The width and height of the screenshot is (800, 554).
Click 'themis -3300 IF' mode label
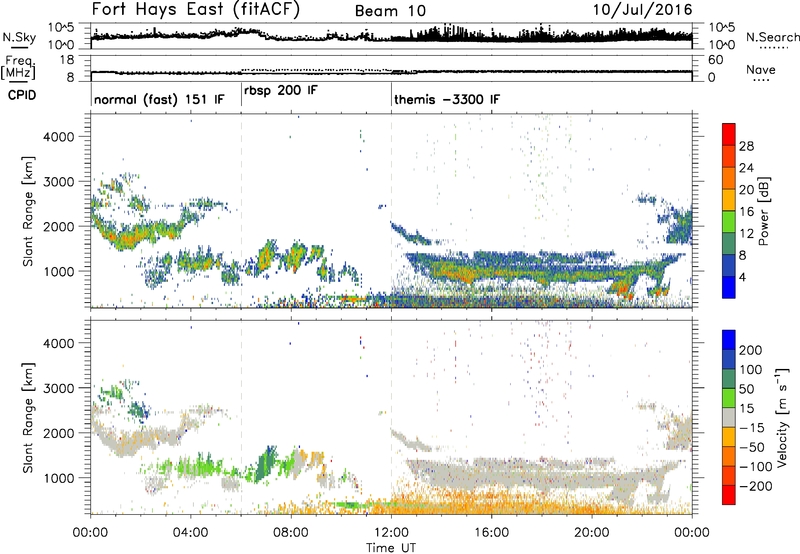click(x=447, y=99)
